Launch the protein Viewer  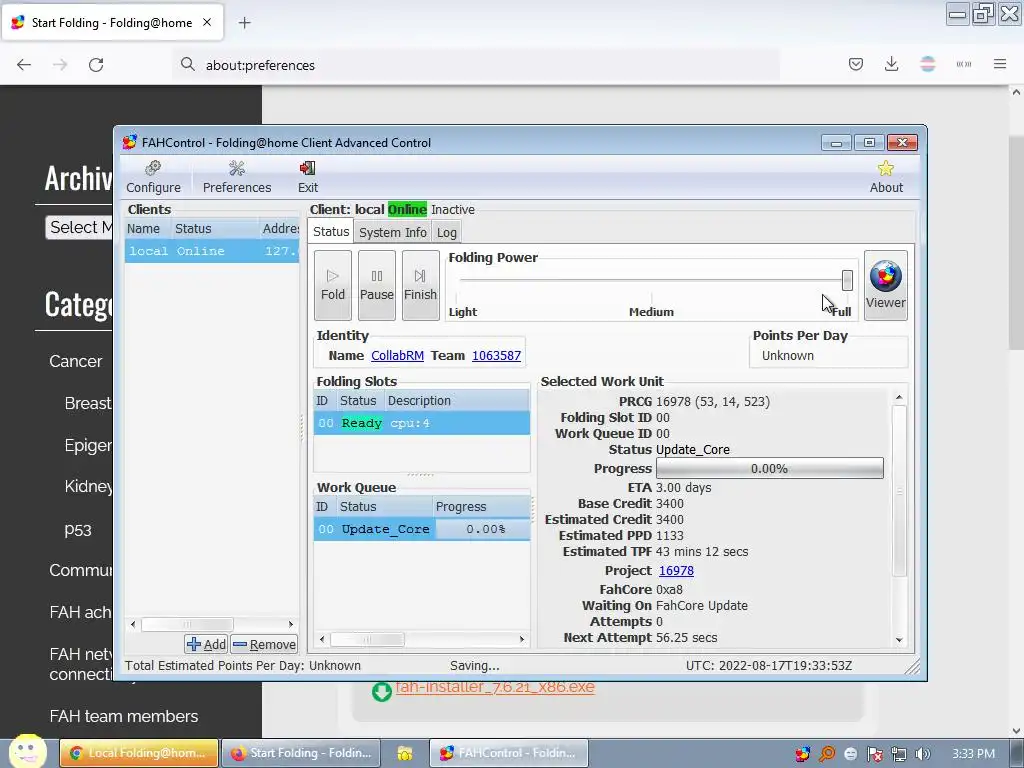886,285
